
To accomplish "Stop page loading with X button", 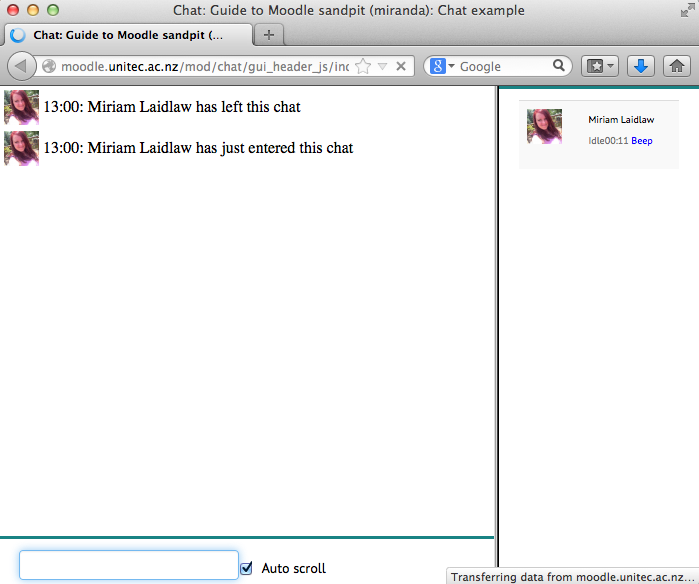I will [401, 66].
